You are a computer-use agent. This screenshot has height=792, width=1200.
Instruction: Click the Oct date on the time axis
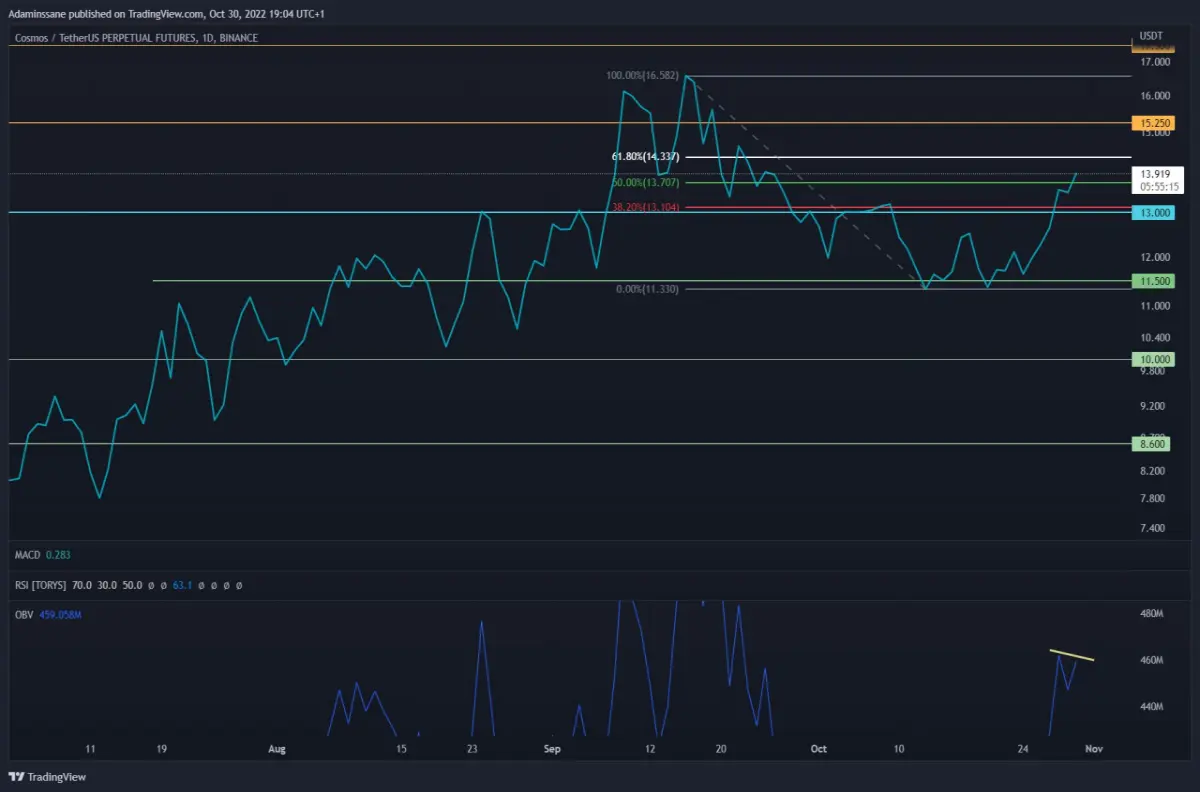click(x=819, y=748)
